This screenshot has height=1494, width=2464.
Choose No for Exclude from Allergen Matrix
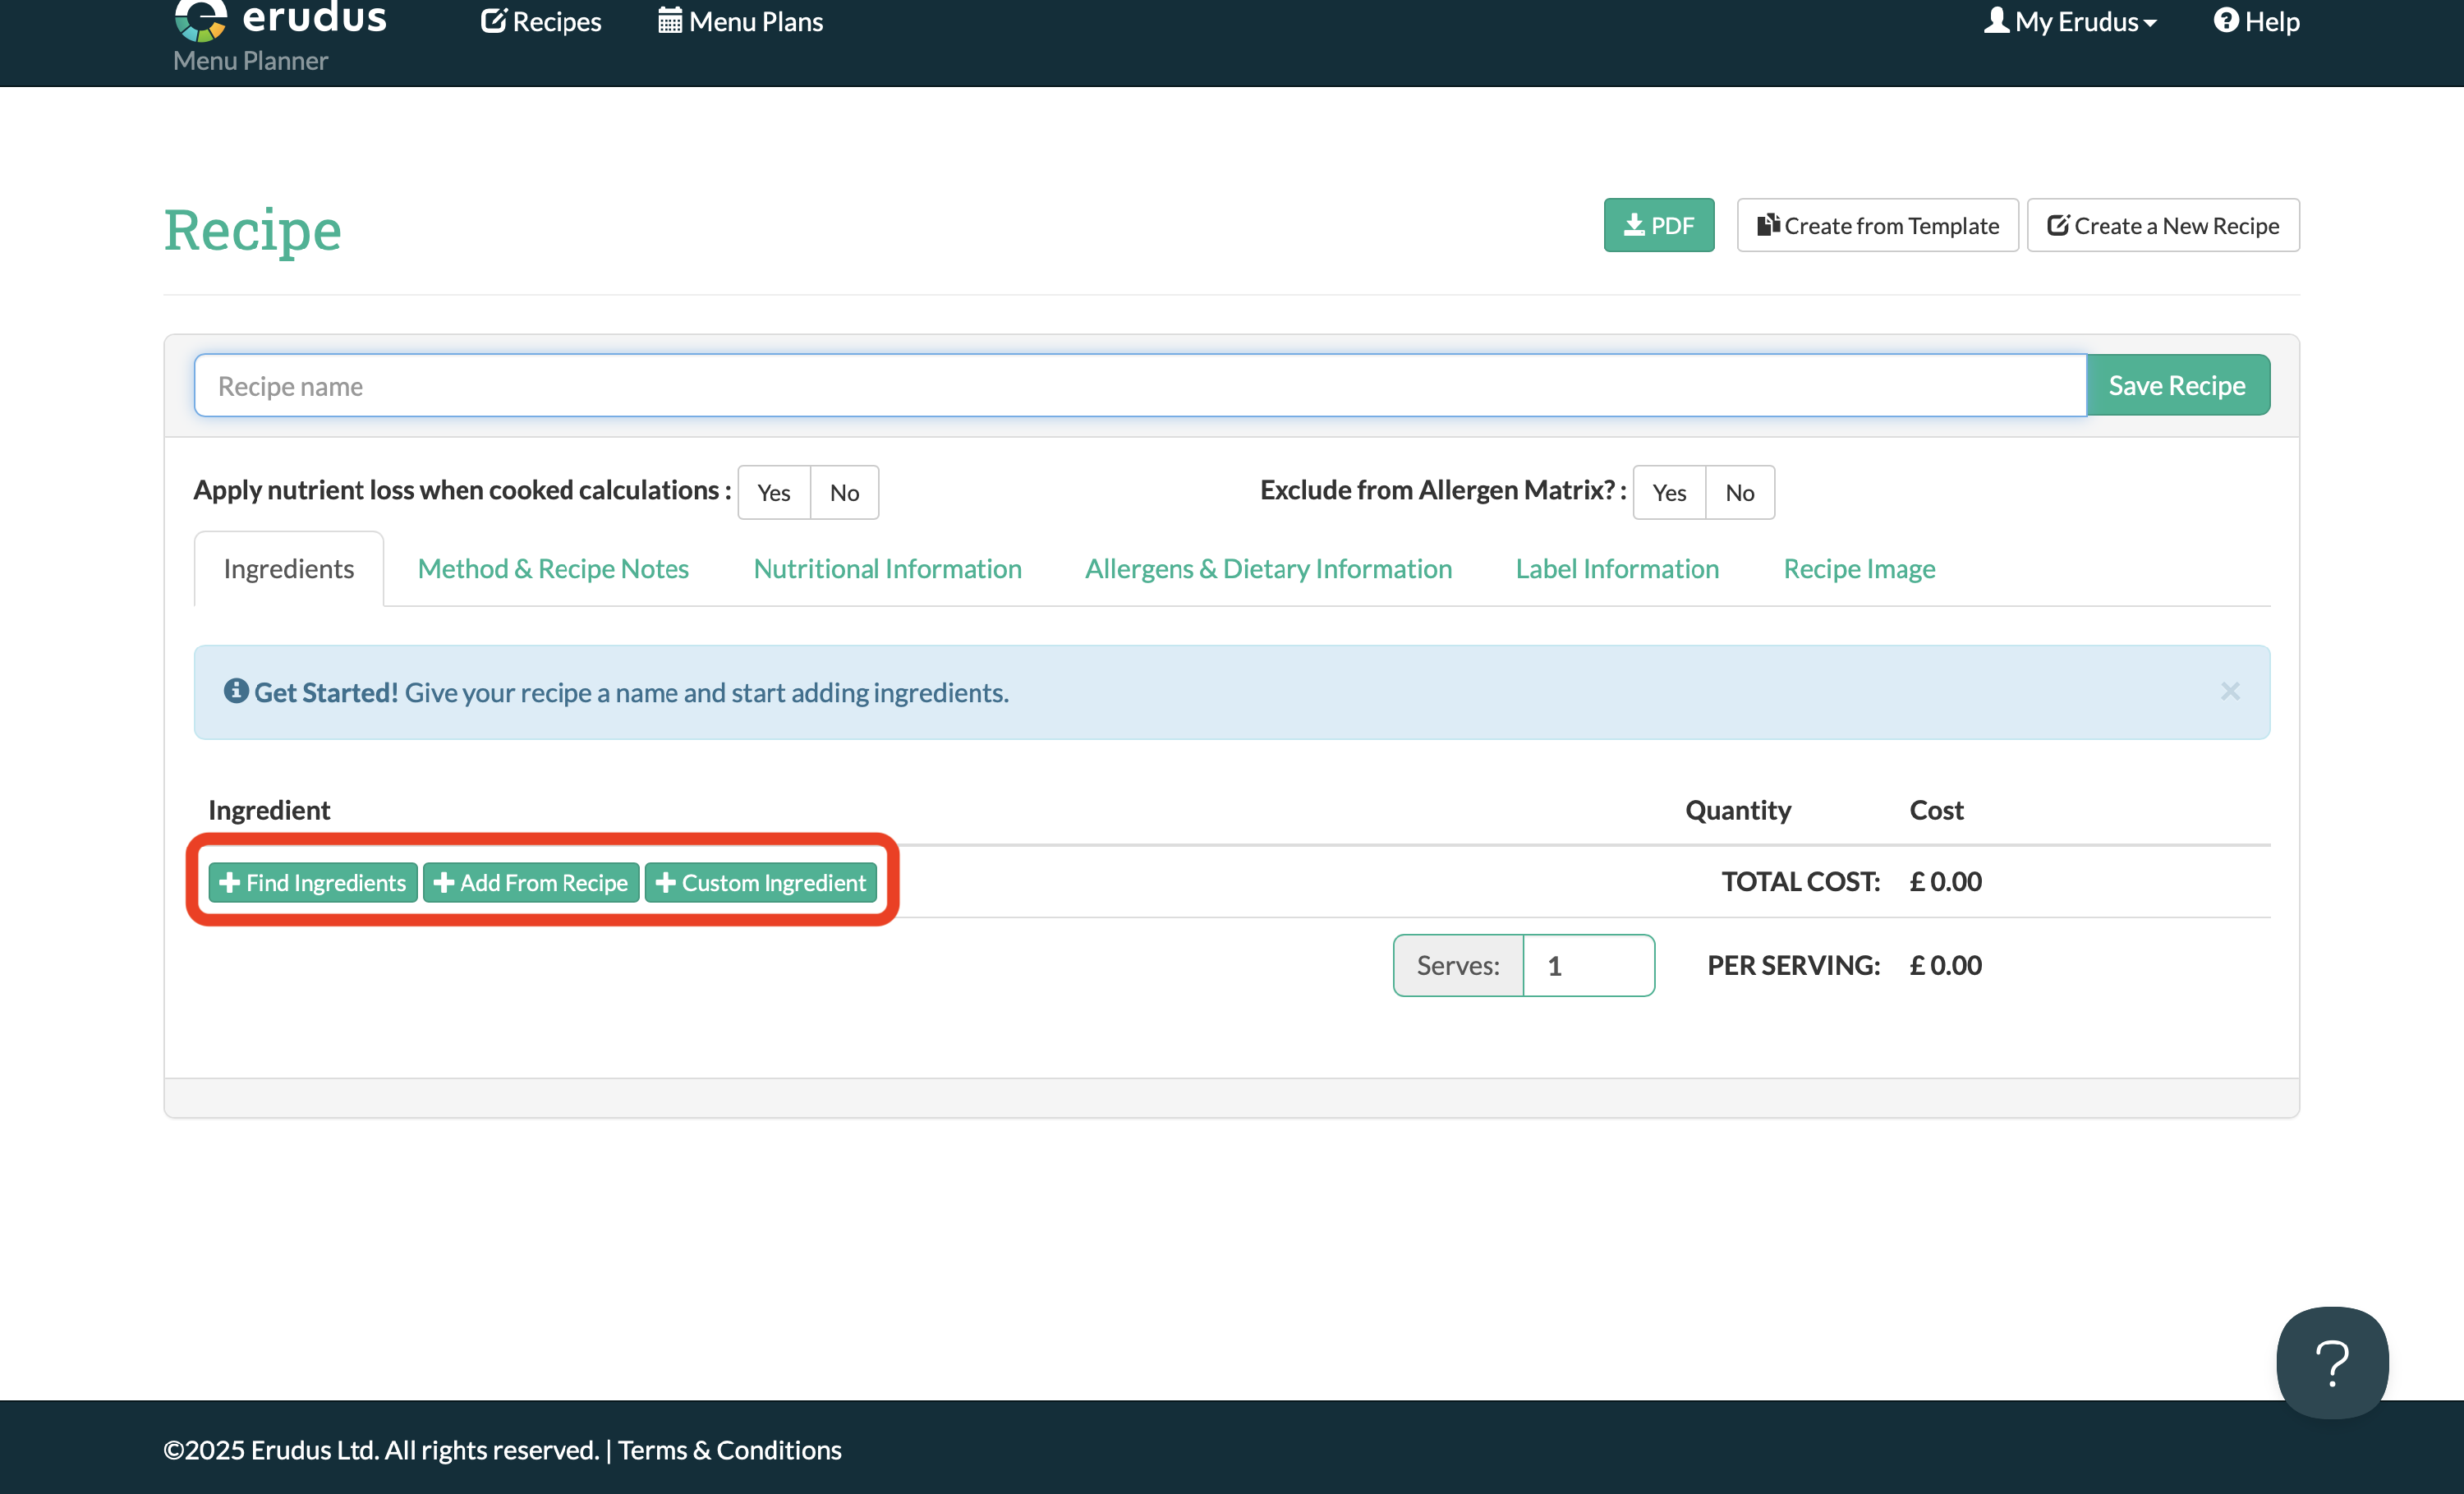click(1739, 493)
